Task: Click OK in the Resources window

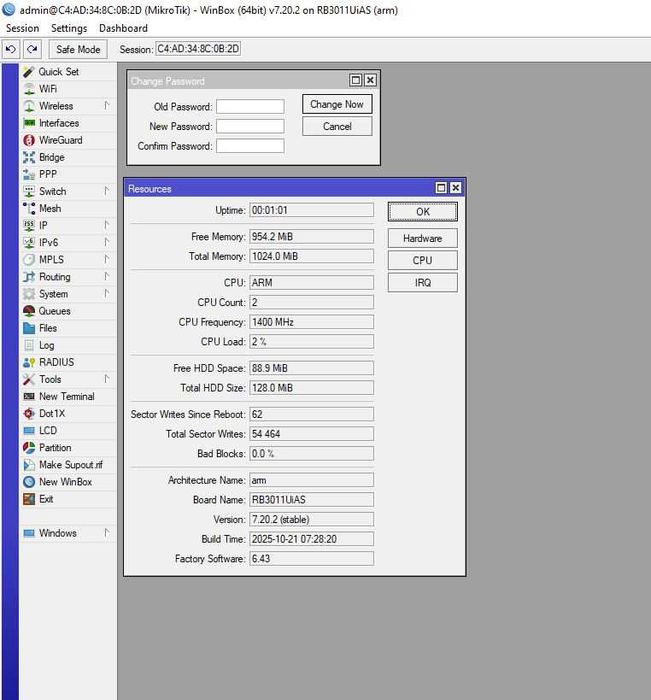Action: [423, 212]
